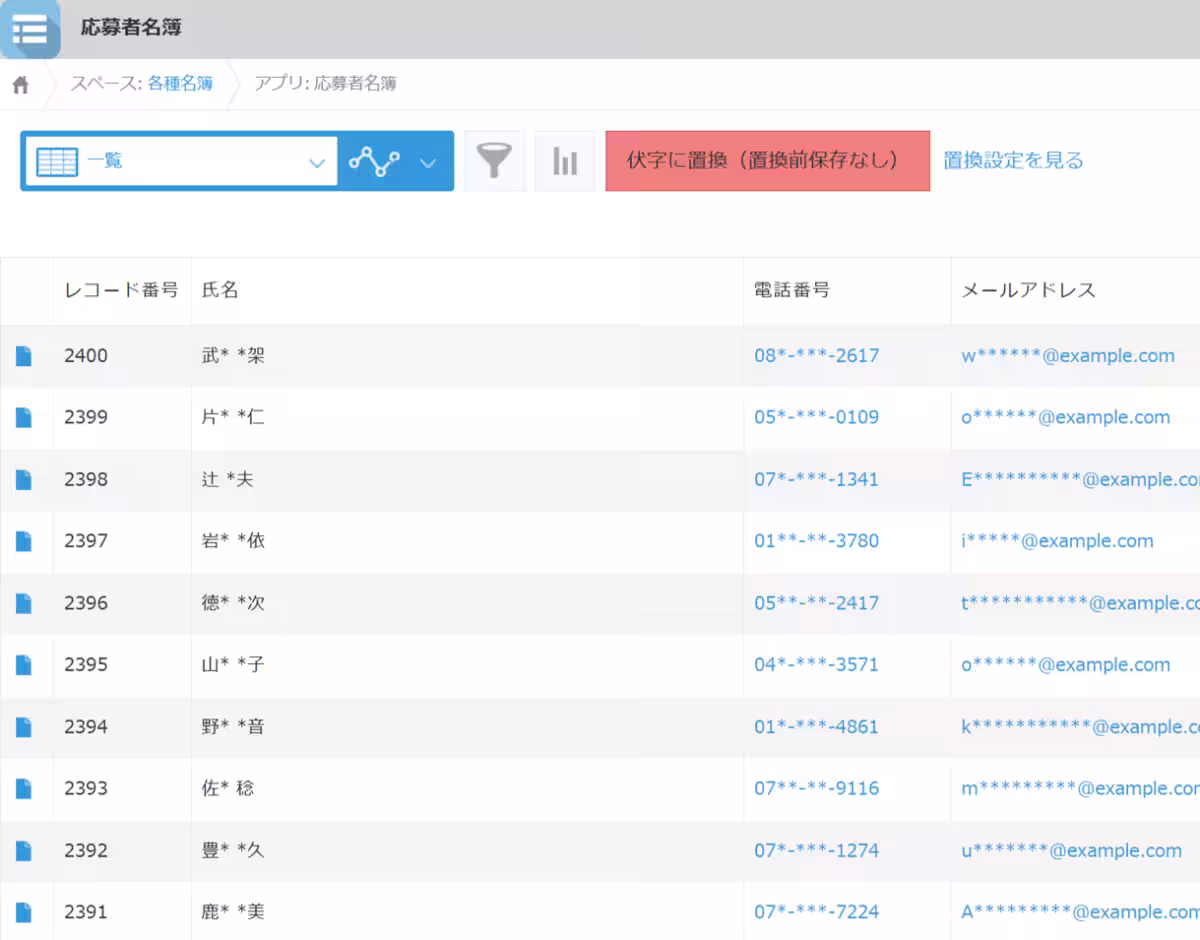This screenshot has height=940, width=1200.
Task: Open record 2394 detail icon
Action: 23,727
